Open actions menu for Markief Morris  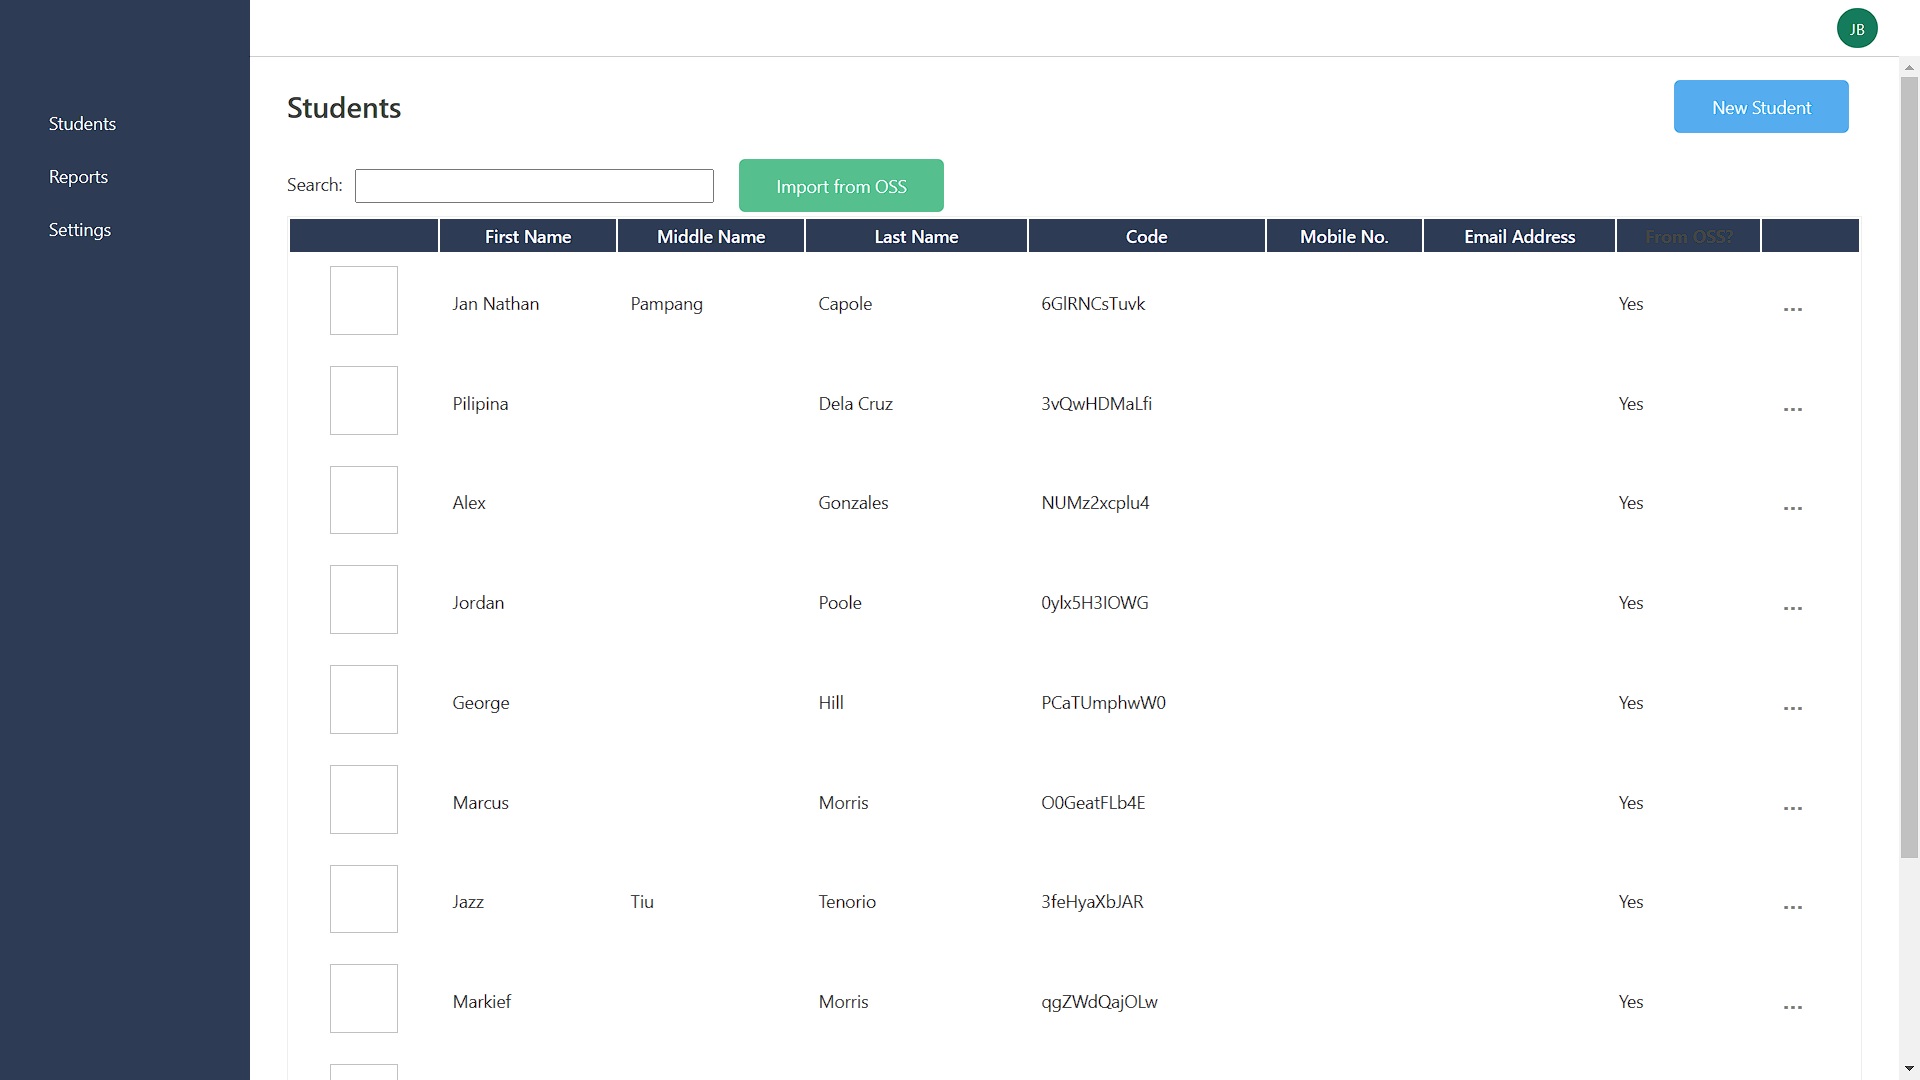[x=1793, y=1007]
